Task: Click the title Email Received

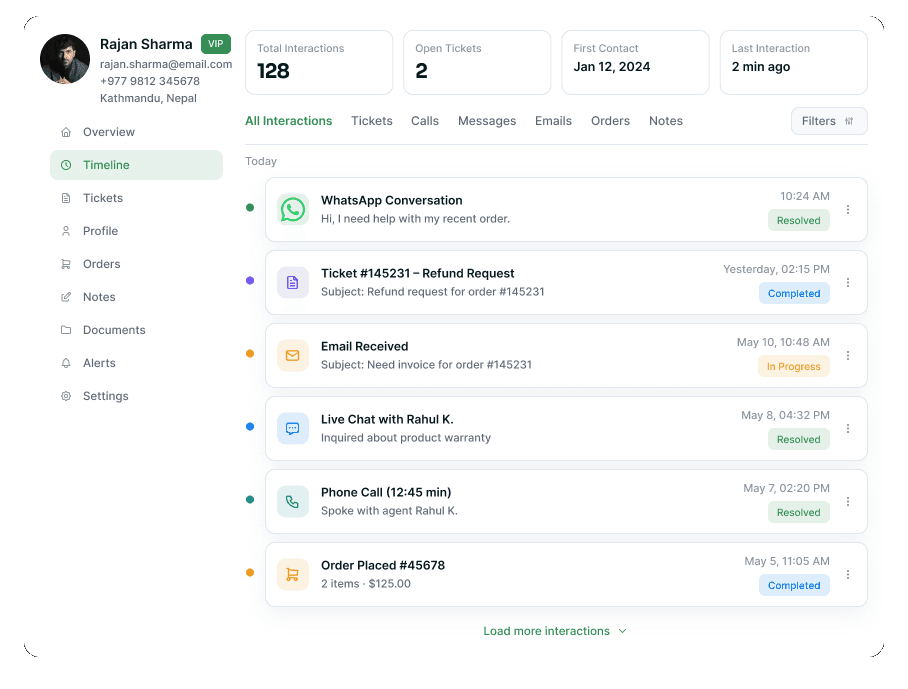Action: point(365,346)
